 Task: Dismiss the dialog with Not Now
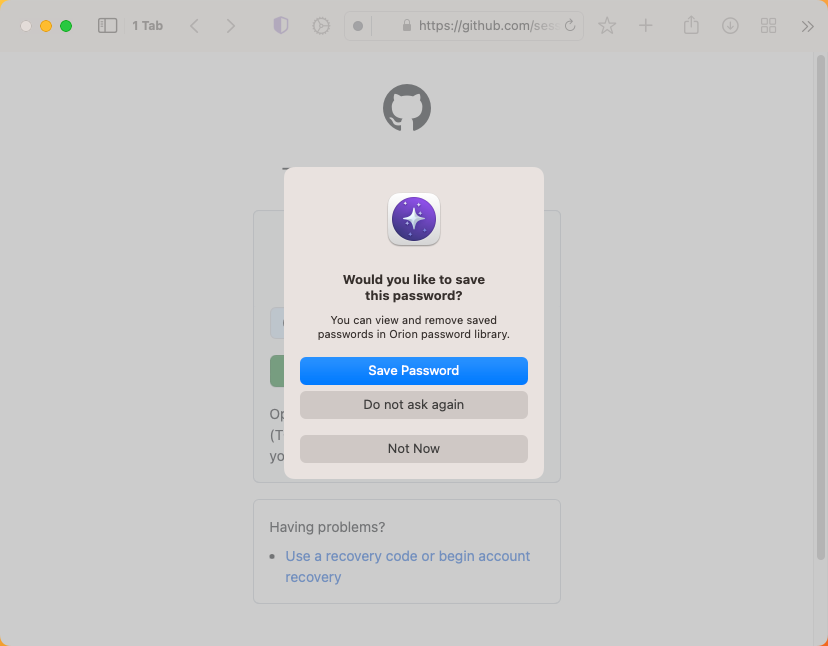tap(413, 449)
